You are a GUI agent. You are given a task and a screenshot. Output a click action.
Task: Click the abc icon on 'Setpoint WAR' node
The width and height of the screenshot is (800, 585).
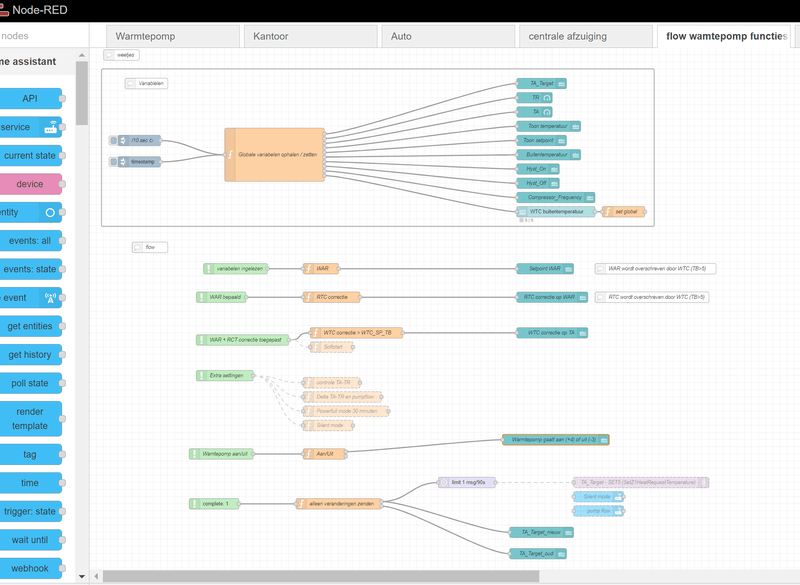568,268
